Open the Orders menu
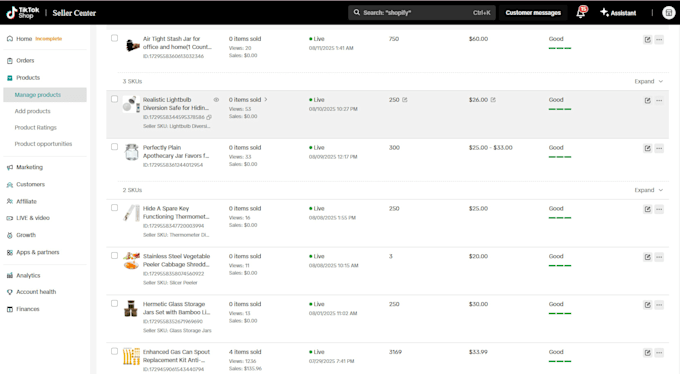680x374 pixels. click(25, 61)
